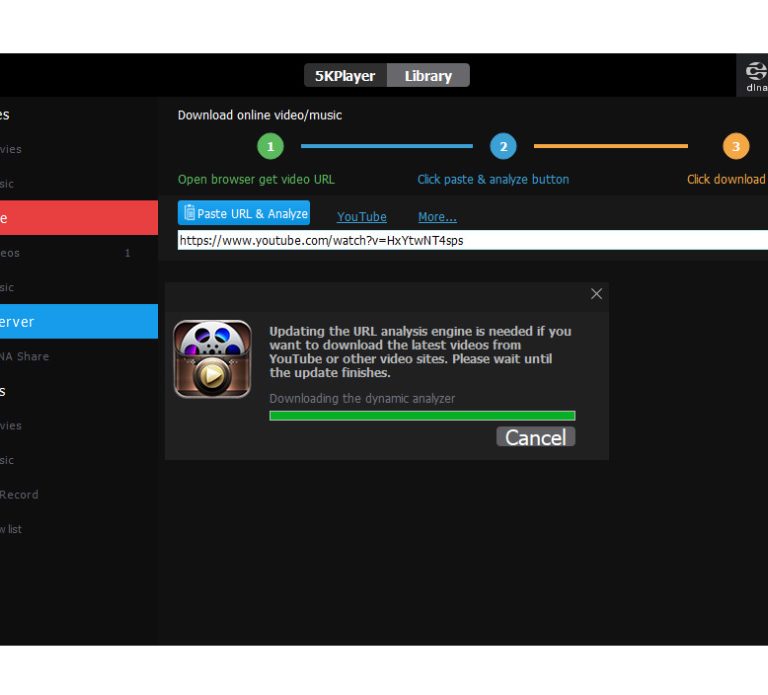
Task: Click the green step 1 circle
Action: [x=270, y=147]
